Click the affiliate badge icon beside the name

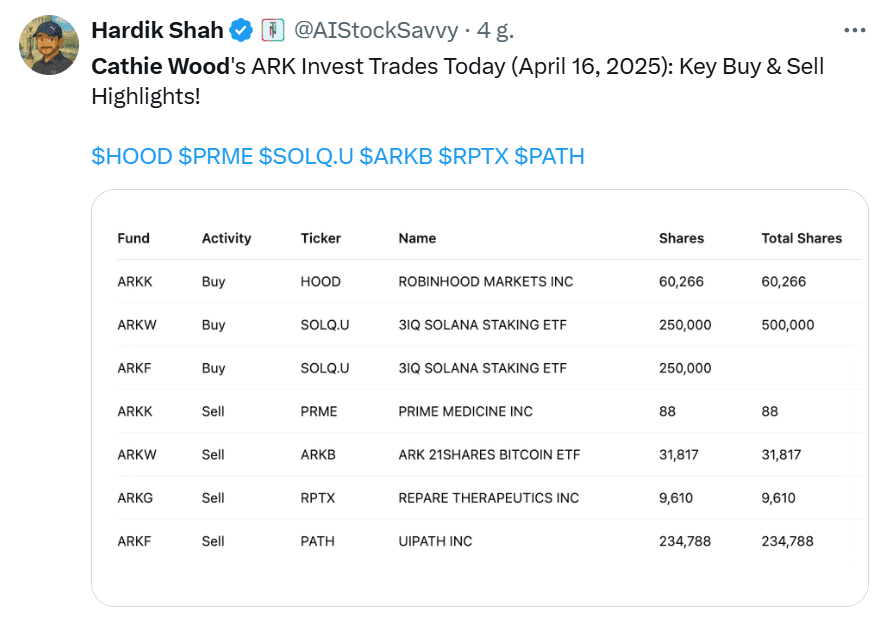click(273, 30)
